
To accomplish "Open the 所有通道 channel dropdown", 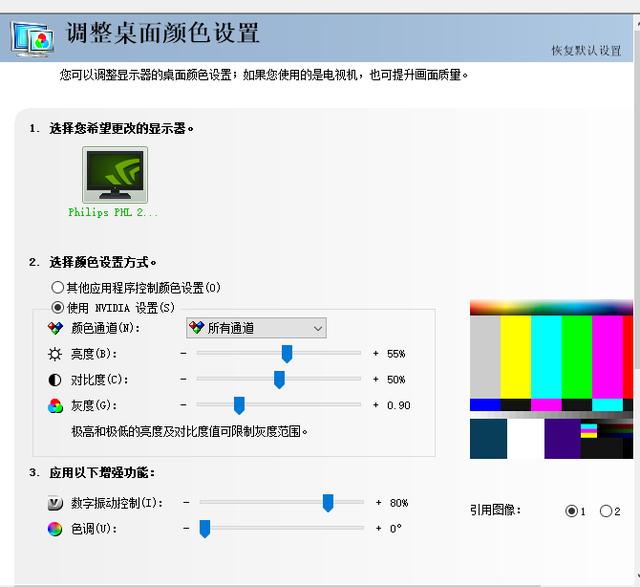I will [256, 328].
